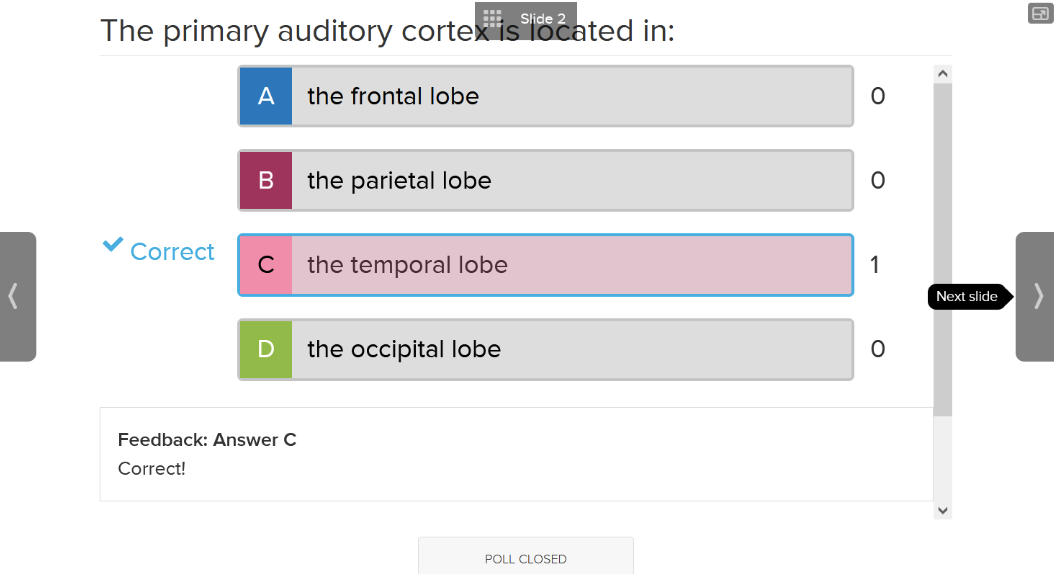This screenshot has height=584, width=1054.
Task: Advance with the next slide arrow
Action: click(1035, 296)
